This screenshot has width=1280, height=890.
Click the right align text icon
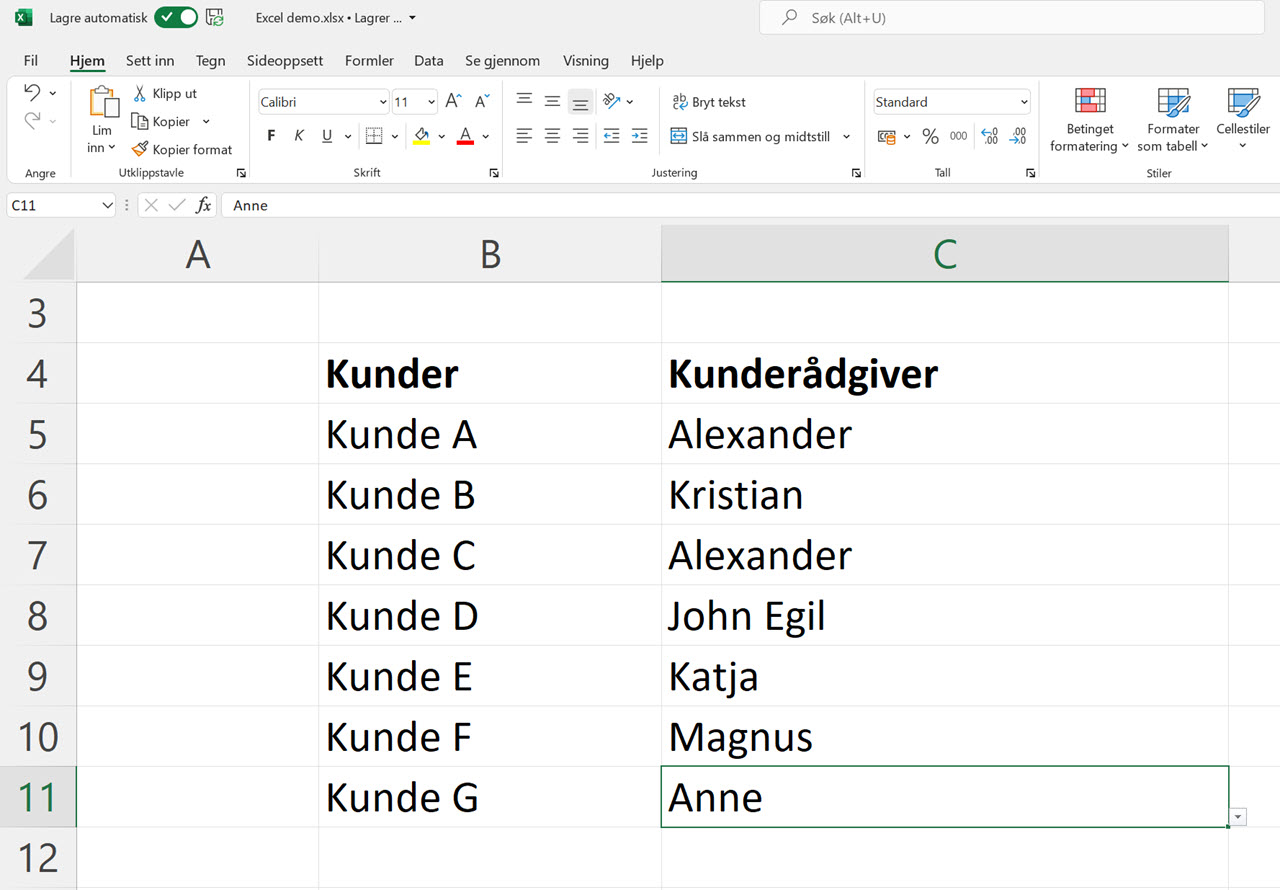pos(580,136)
